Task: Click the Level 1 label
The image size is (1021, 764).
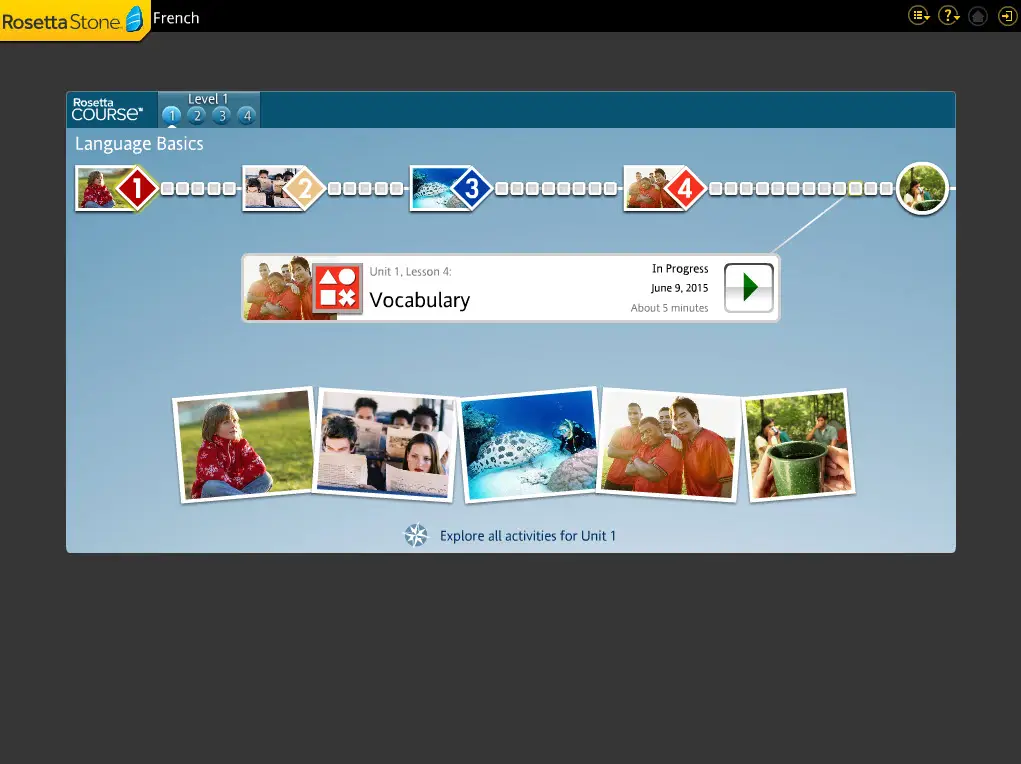Action: [x=208, y=99]
